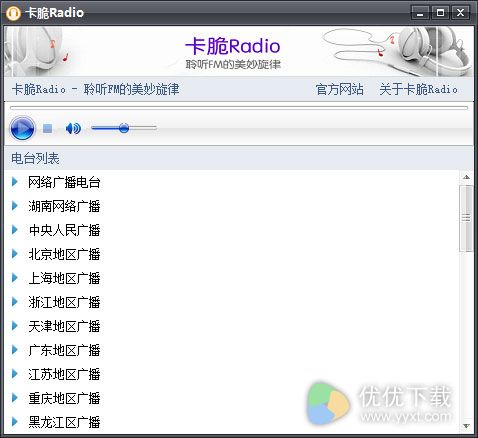Open the 官方网站 link
The width and height of the screenshot is (478, 438).
click(339, 89)
